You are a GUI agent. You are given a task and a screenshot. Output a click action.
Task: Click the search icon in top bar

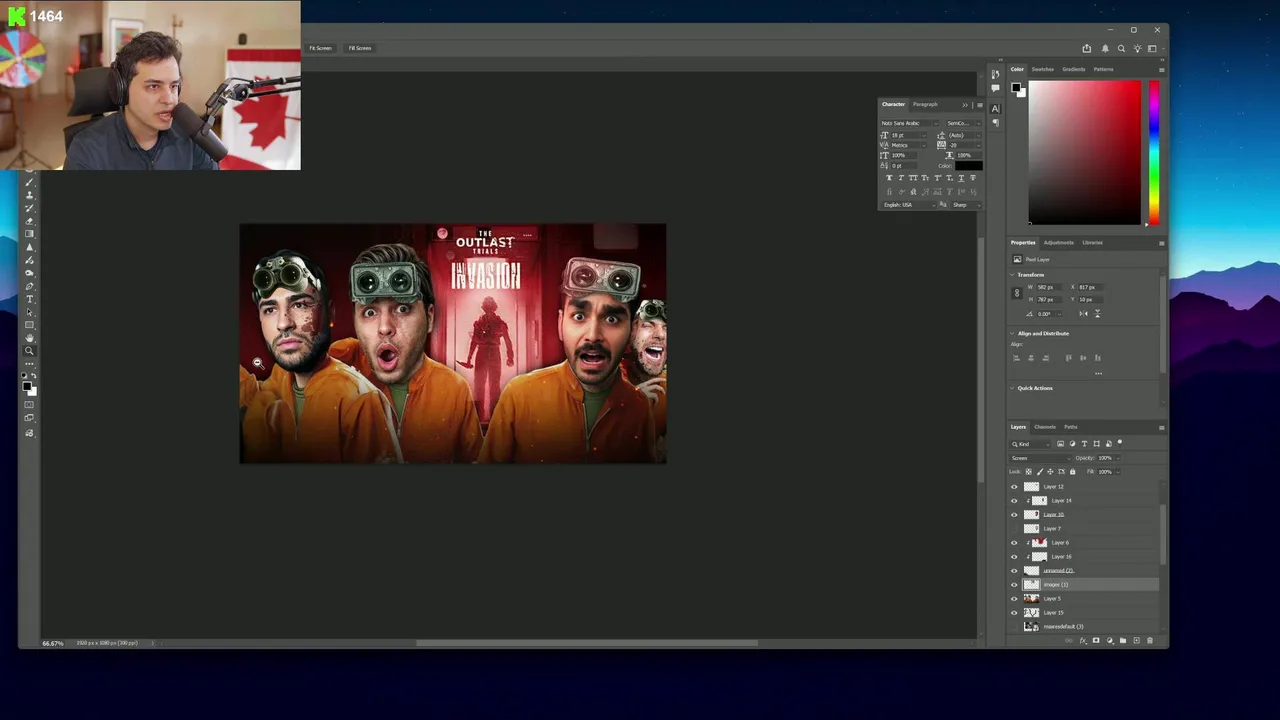(1121, 48)
